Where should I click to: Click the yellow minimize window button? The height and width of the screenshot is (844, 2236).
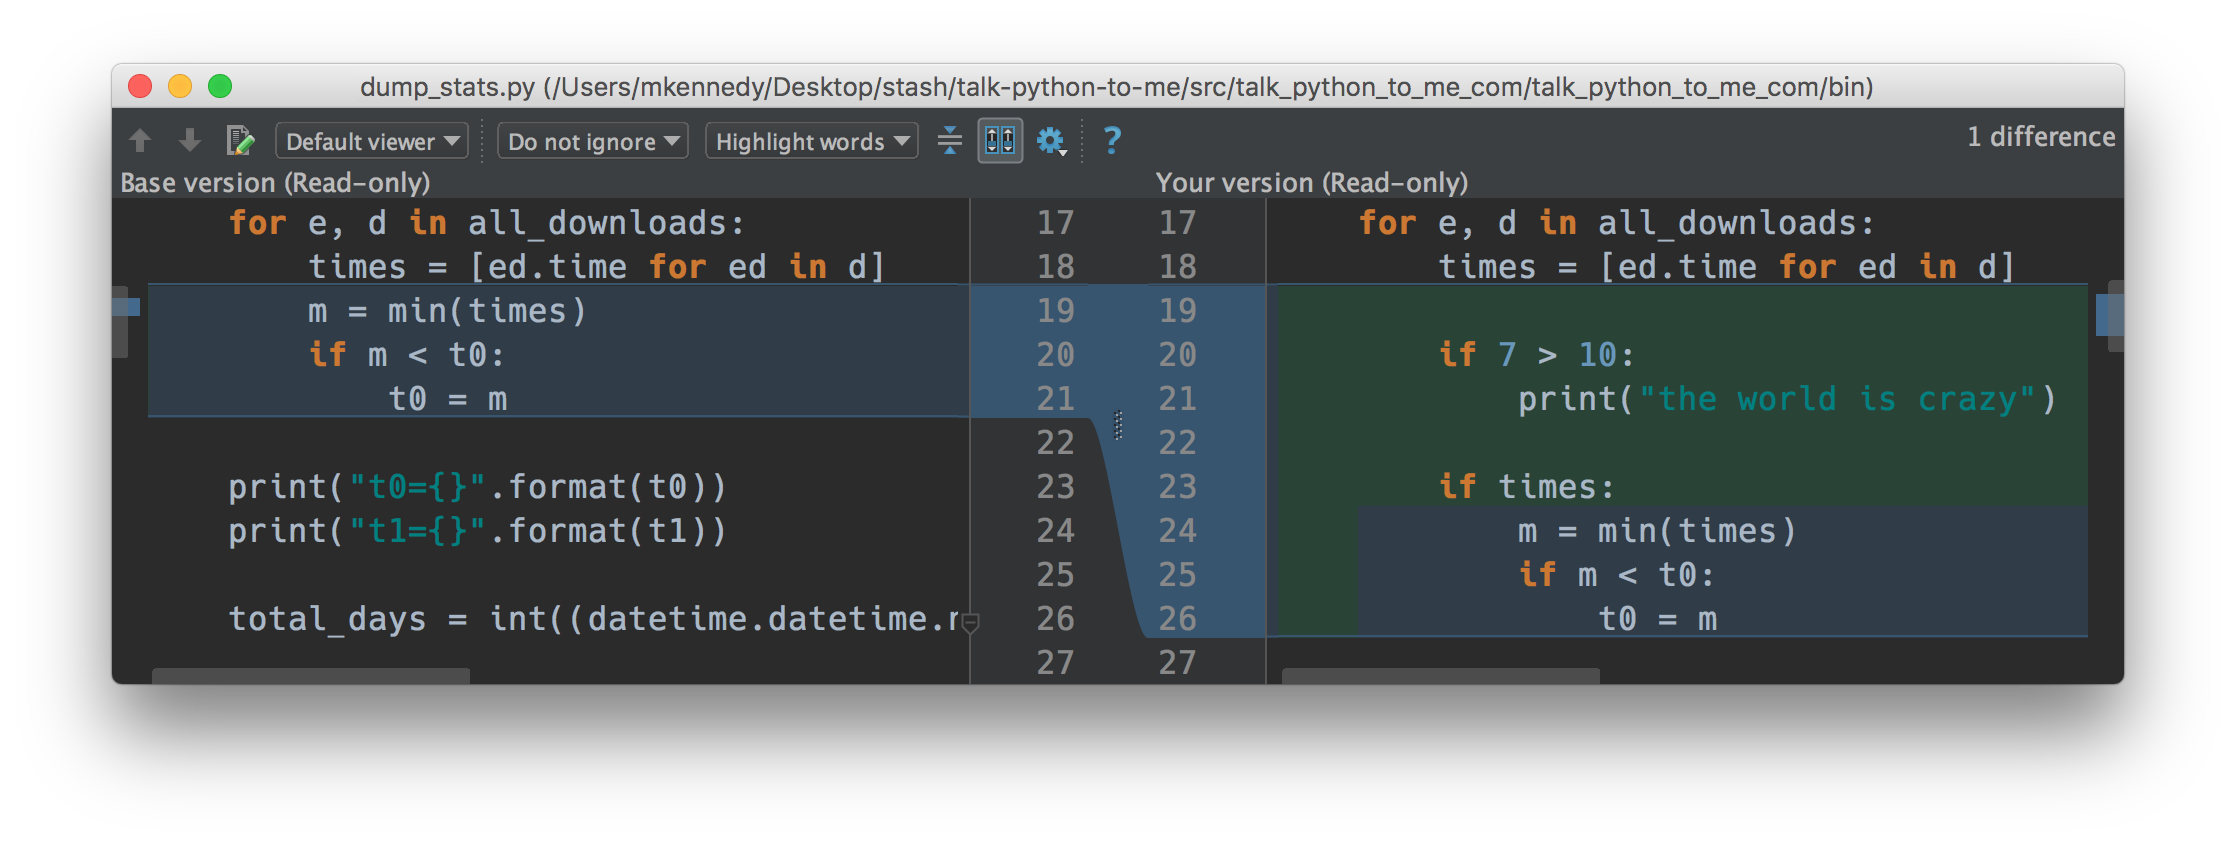tap(180, 87)
